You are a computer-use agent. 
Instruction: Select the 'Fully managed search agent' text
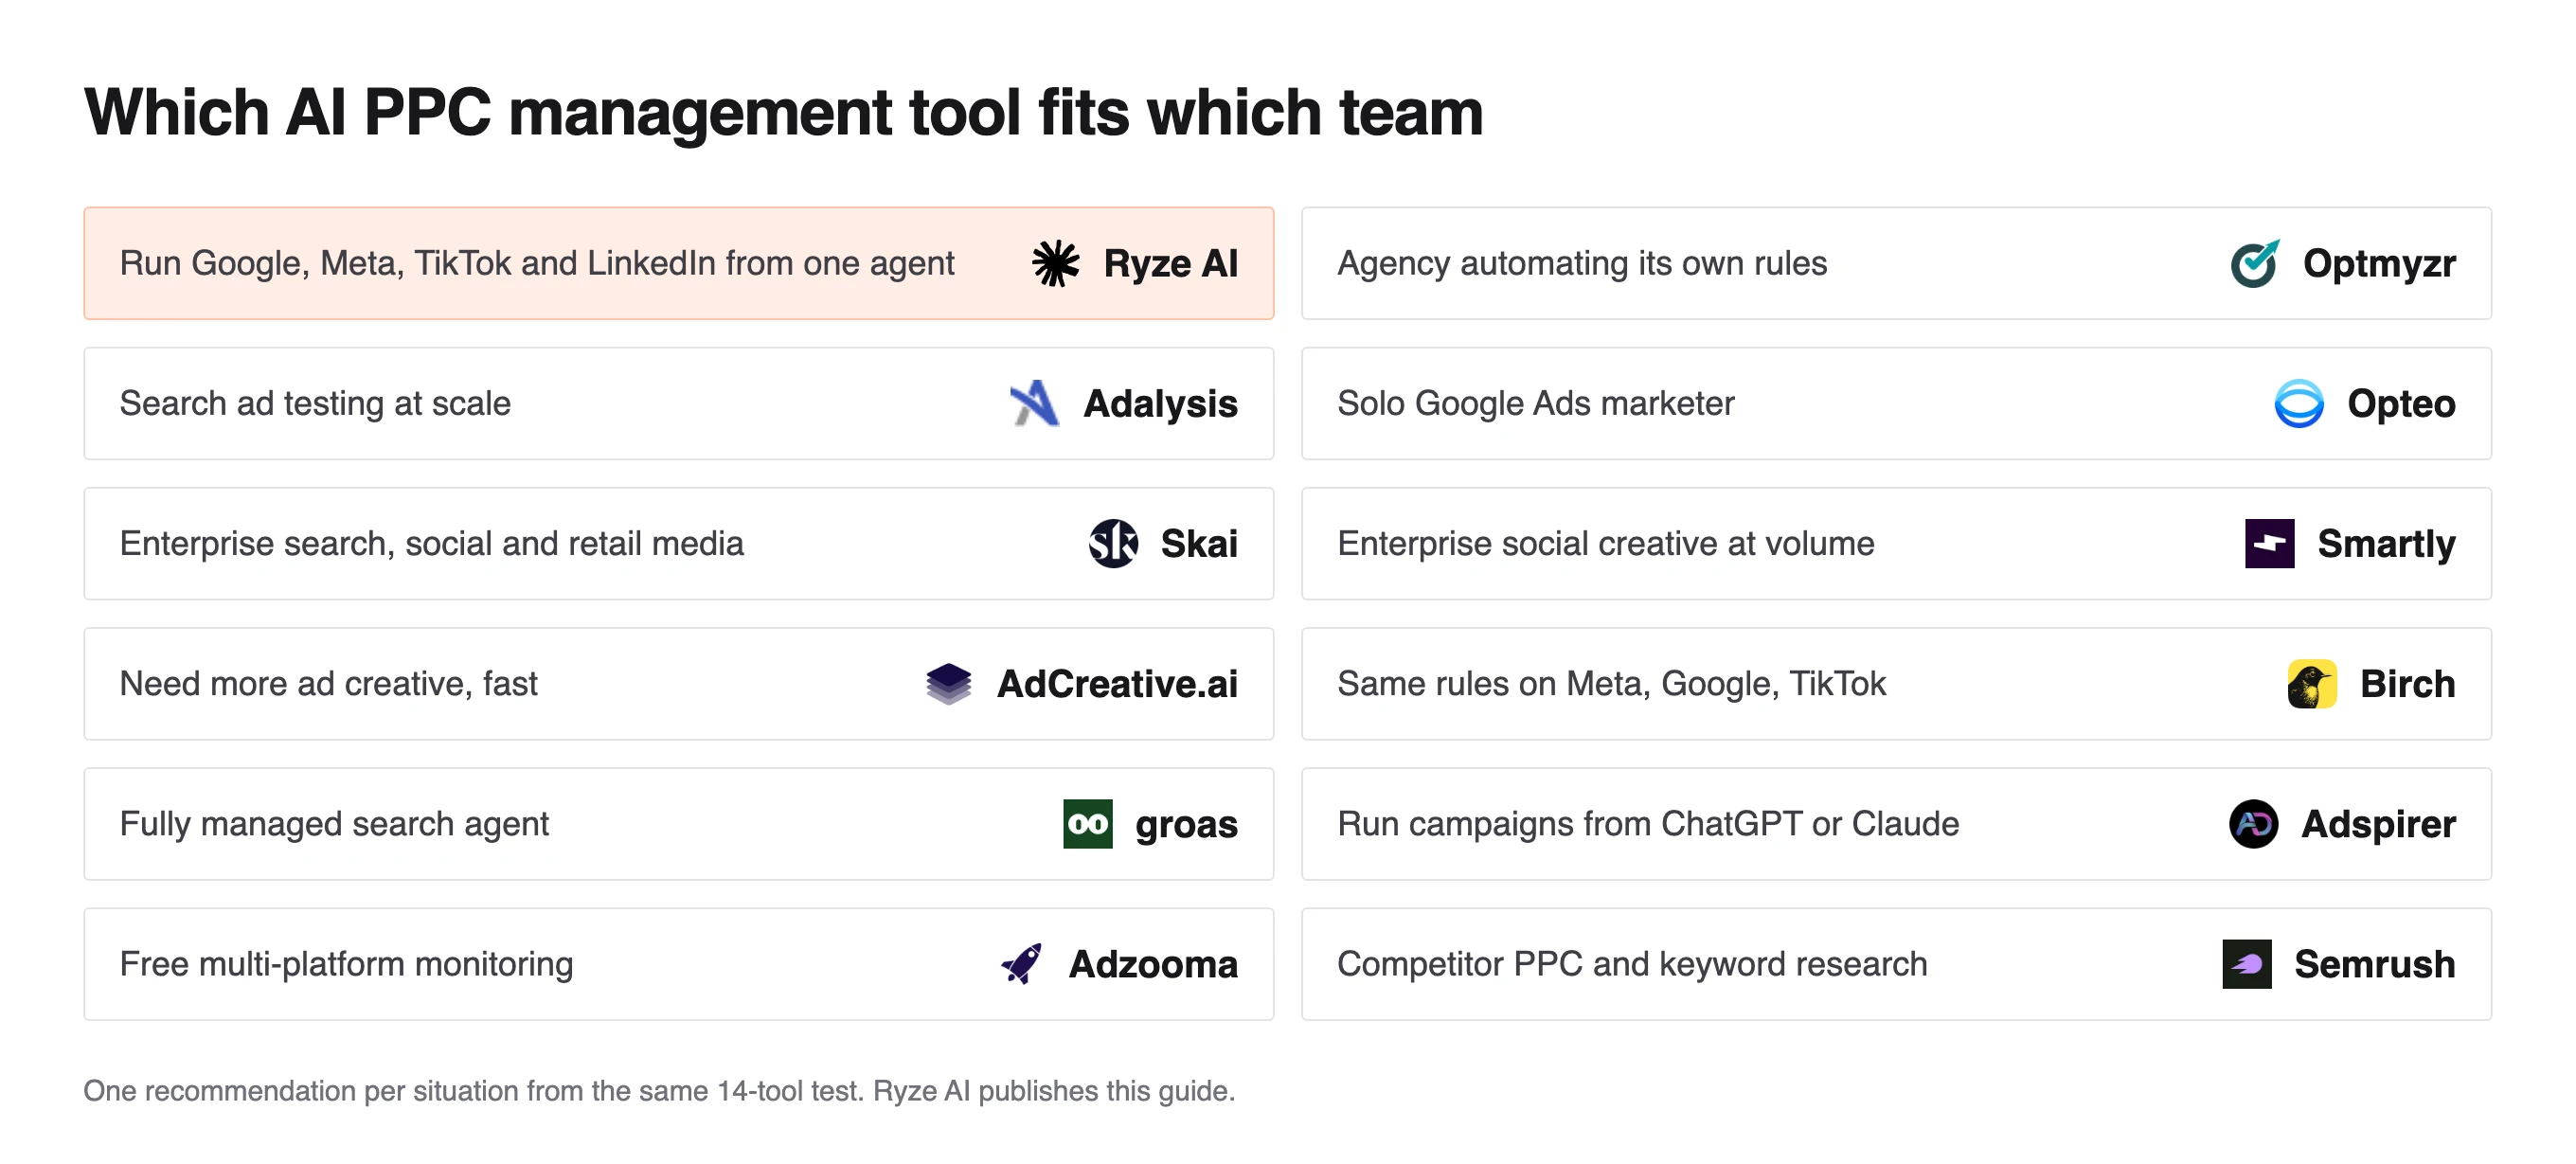click(x=334, y=823)
